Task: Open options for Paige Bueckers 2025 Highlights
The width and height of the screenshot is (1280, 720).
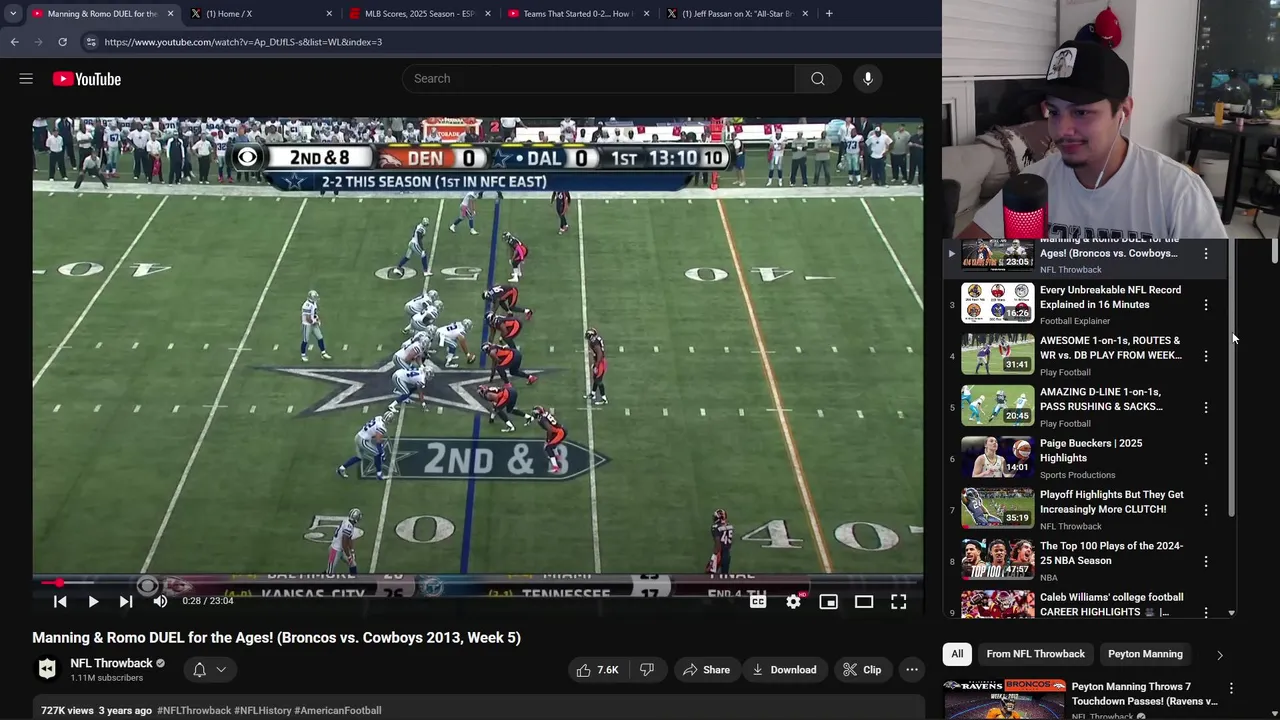Action: coord(1206,459)
